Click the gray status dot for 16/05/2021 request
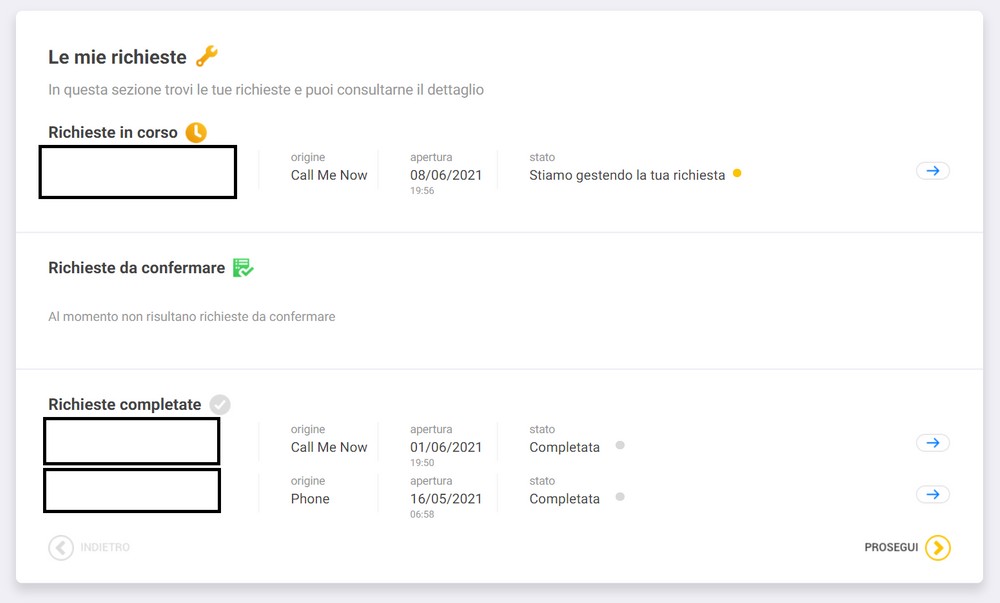1000x603 pixels. pyautogui.click(x=620, y=497)
